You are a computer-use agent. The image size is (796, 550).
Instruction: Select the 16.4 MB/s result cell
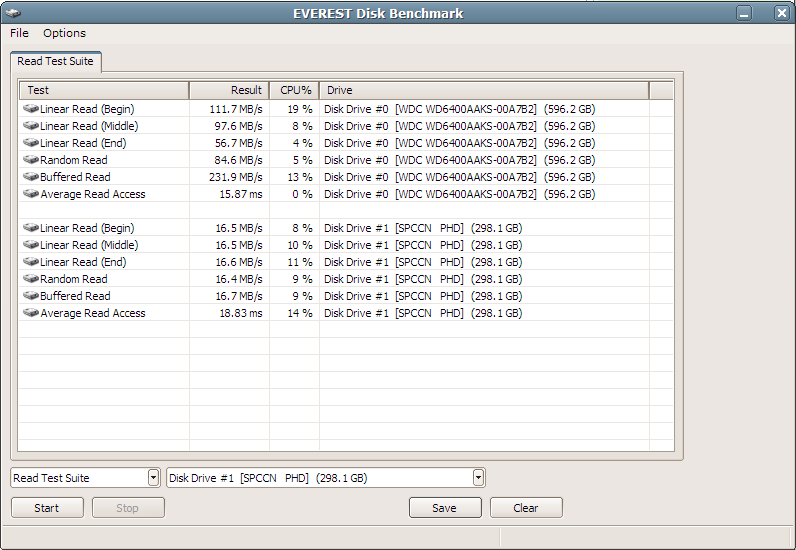tap(239, 279)
